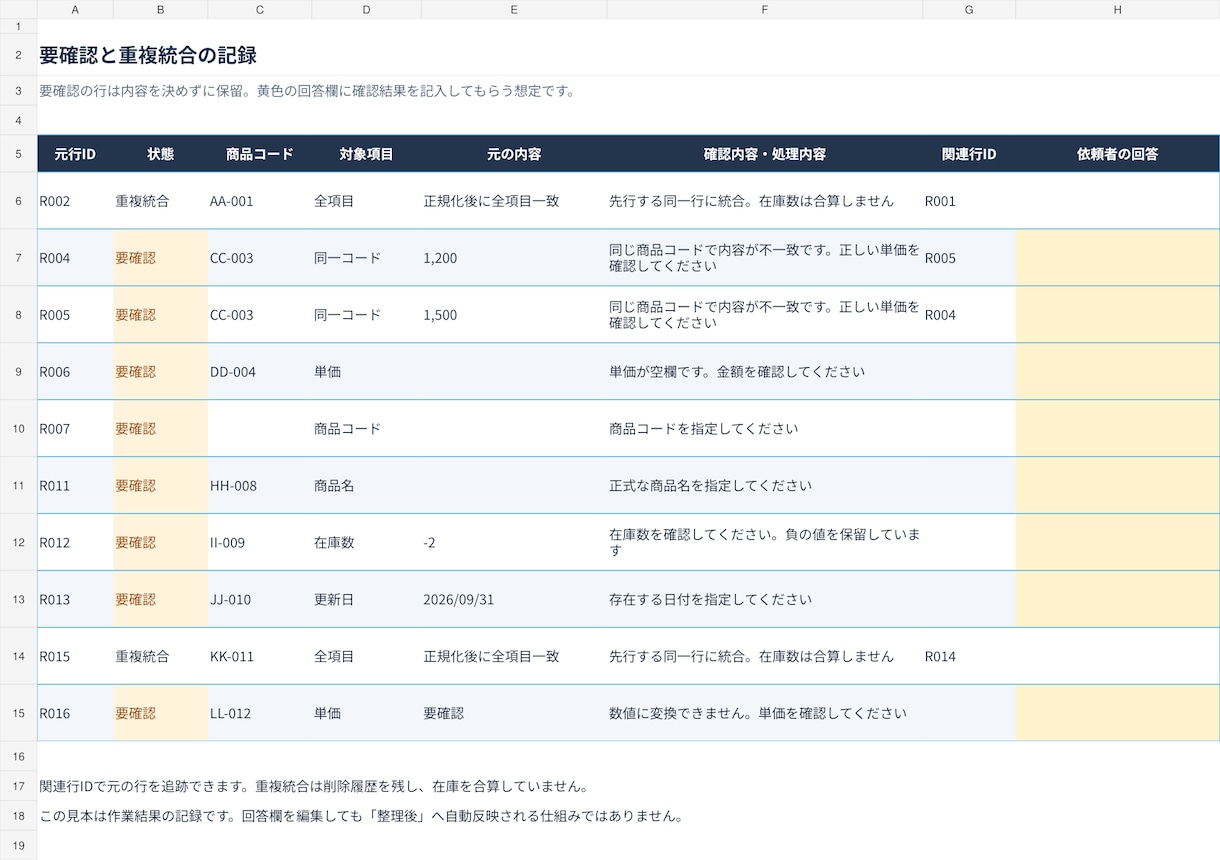Click the 対象項目 header cell
The image size is (1220, 860).
[366, 154]
